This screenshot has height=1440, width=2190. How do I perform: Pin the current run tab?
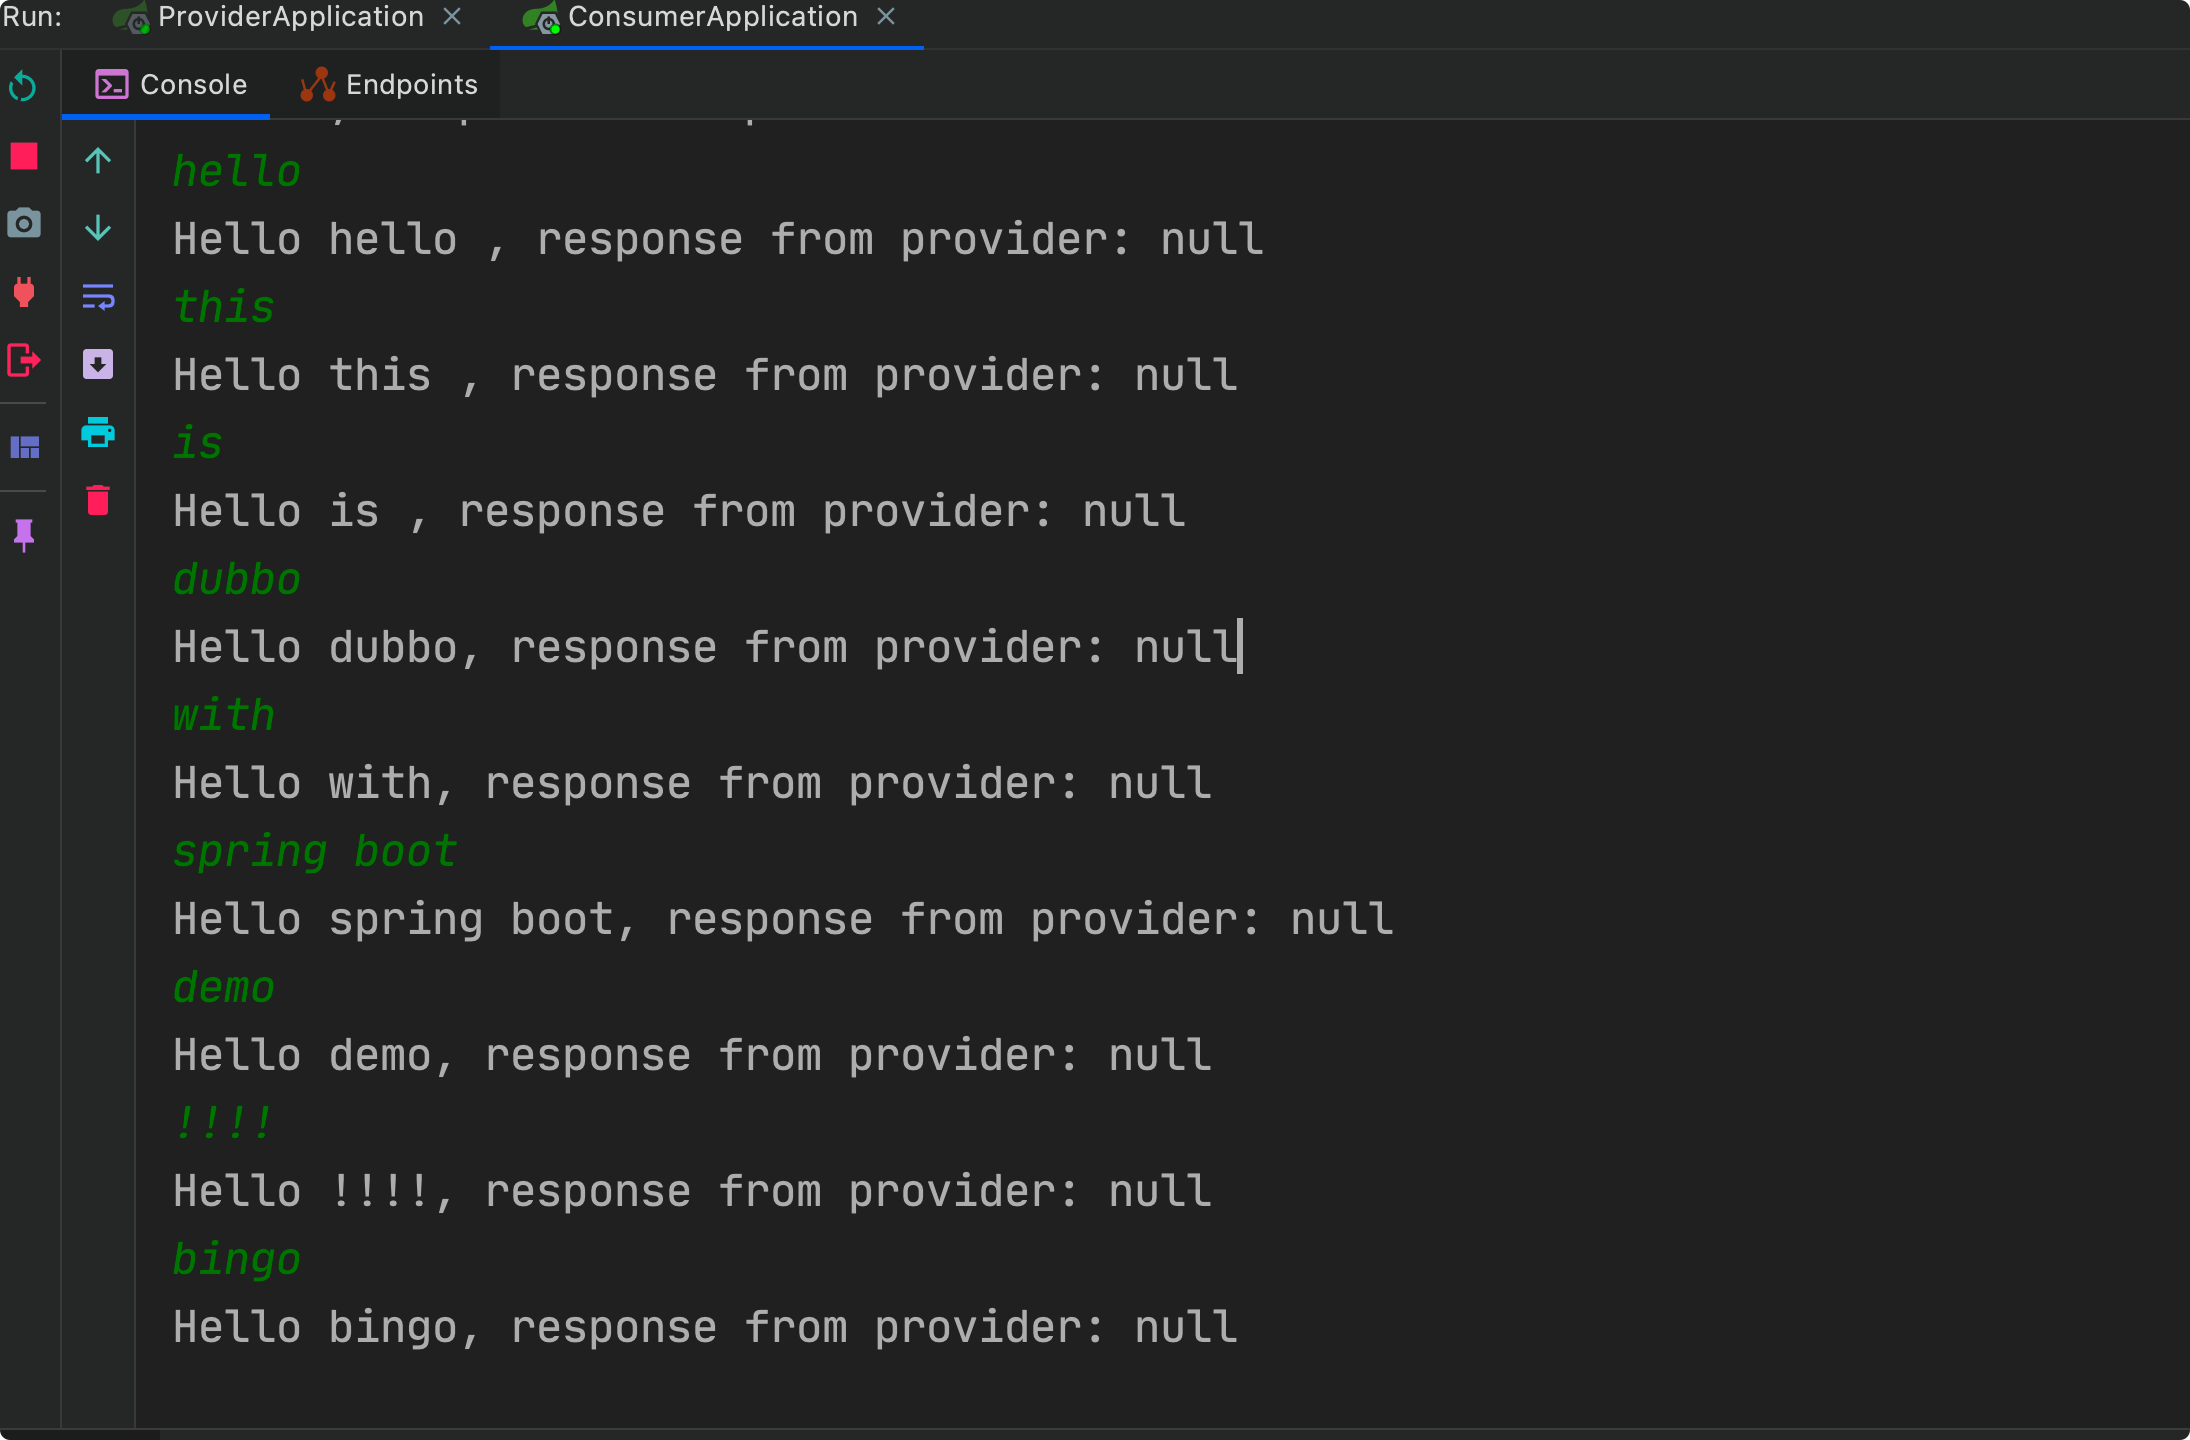[24, 535]
